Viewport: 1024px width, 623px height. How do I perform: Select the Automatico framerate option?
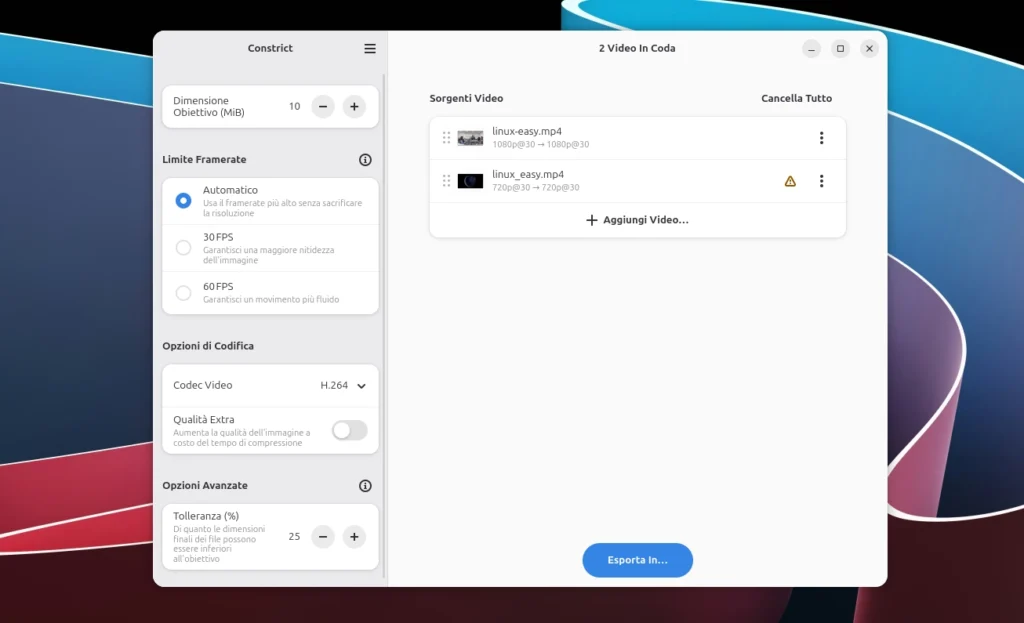184,201
